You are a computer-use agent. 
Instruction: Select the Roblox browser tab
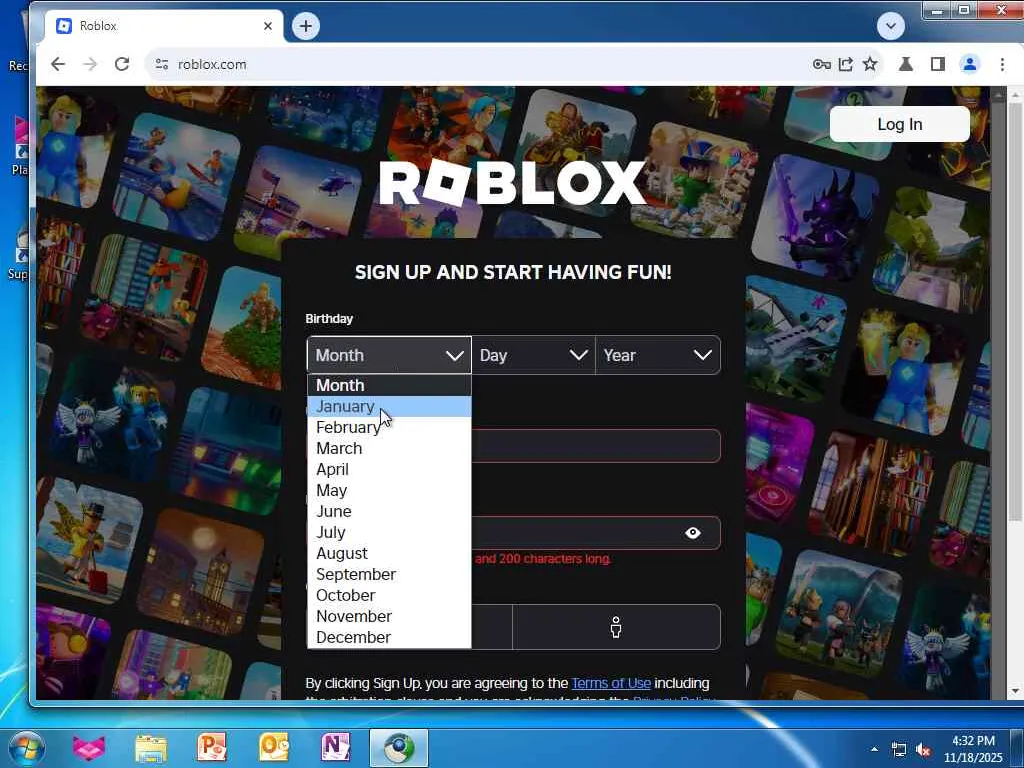pos(163,26)
